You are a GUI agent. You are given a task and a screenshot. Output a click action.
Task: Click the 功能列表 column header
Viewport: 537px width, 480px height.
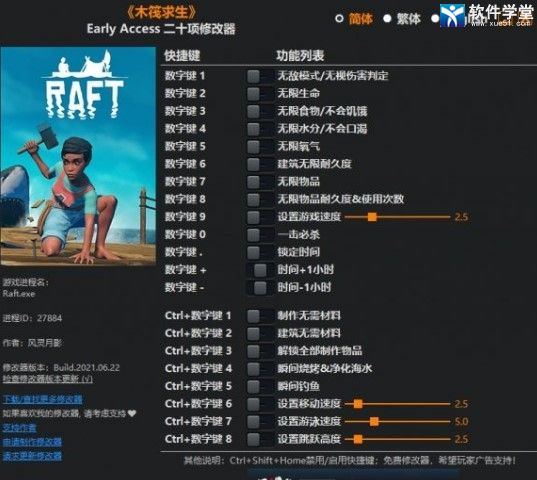point(300,55)
